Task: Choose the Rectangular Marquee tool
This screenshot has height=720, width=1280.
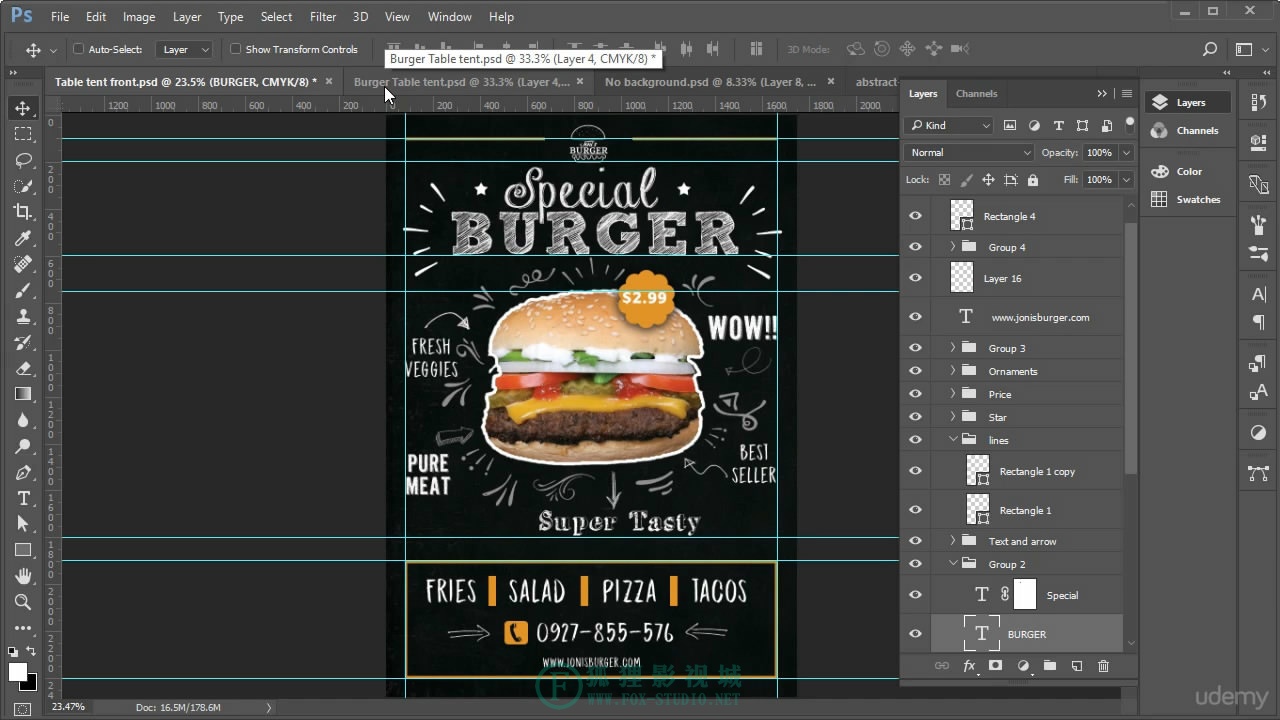Action: click(x=23, y=134)
